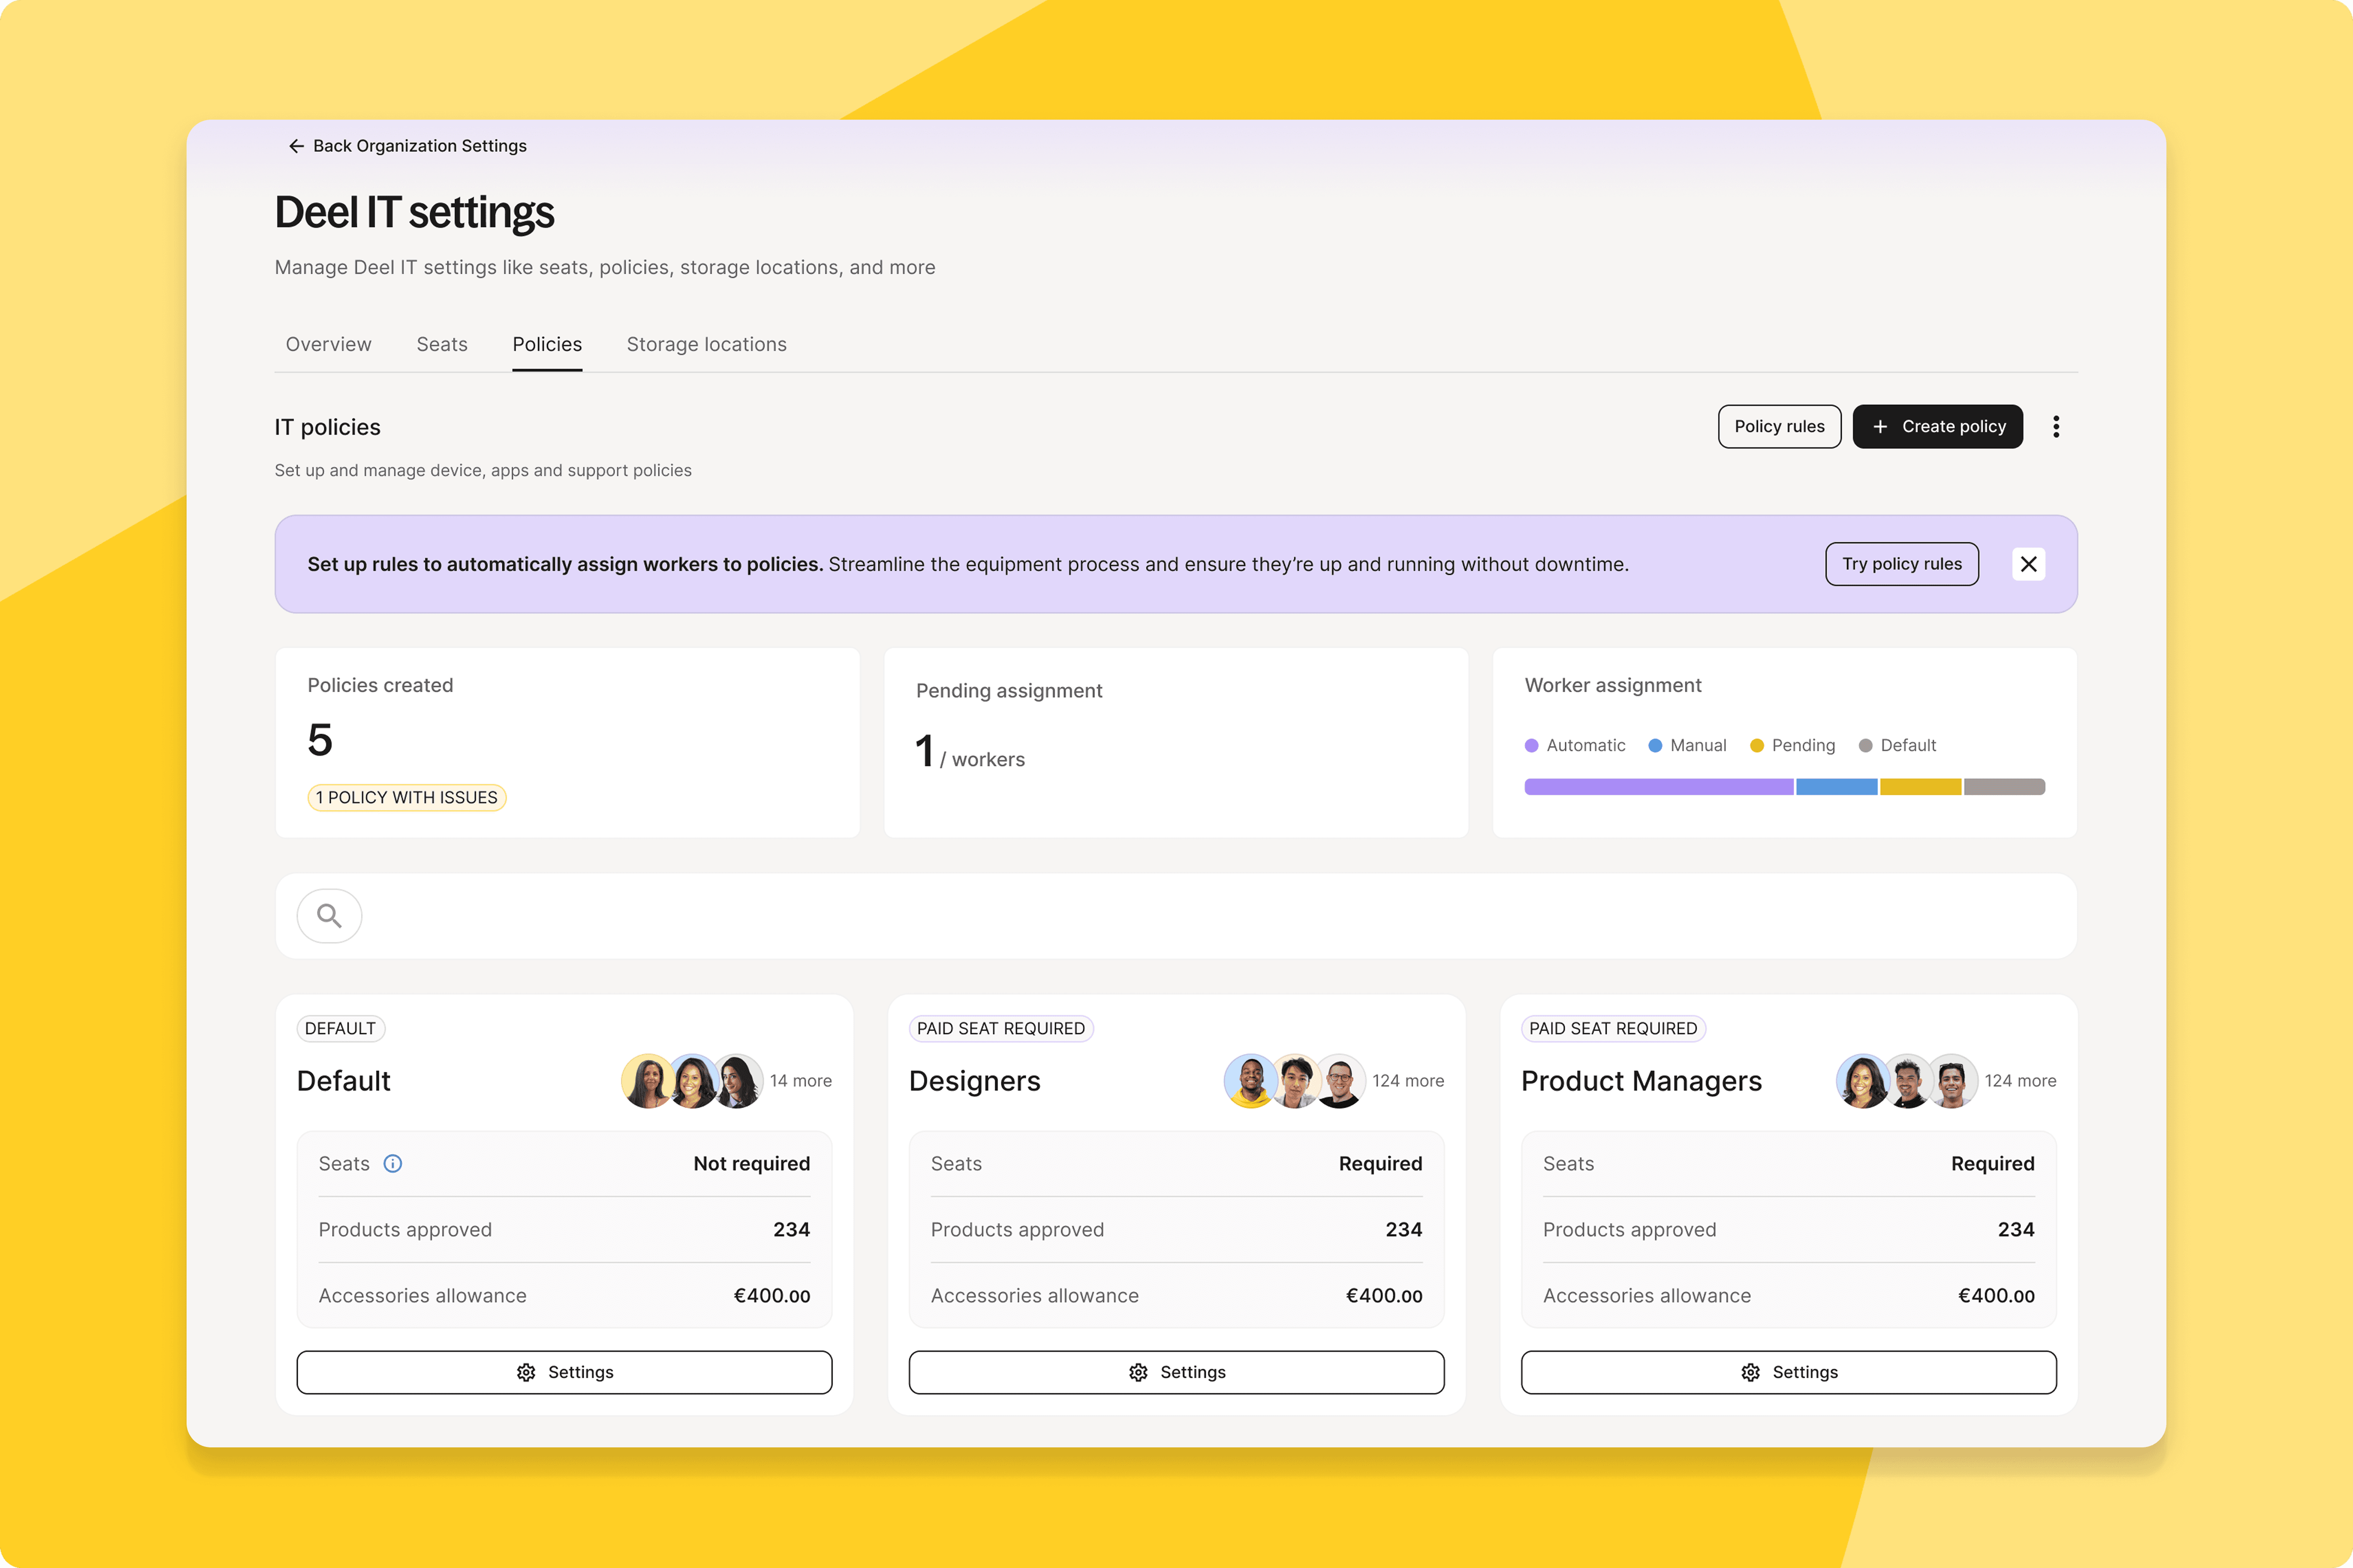Click the three-dot overflow menu beside Create policy
The height and width of the screenshot is (1568, 2353).
point(2057,426)
